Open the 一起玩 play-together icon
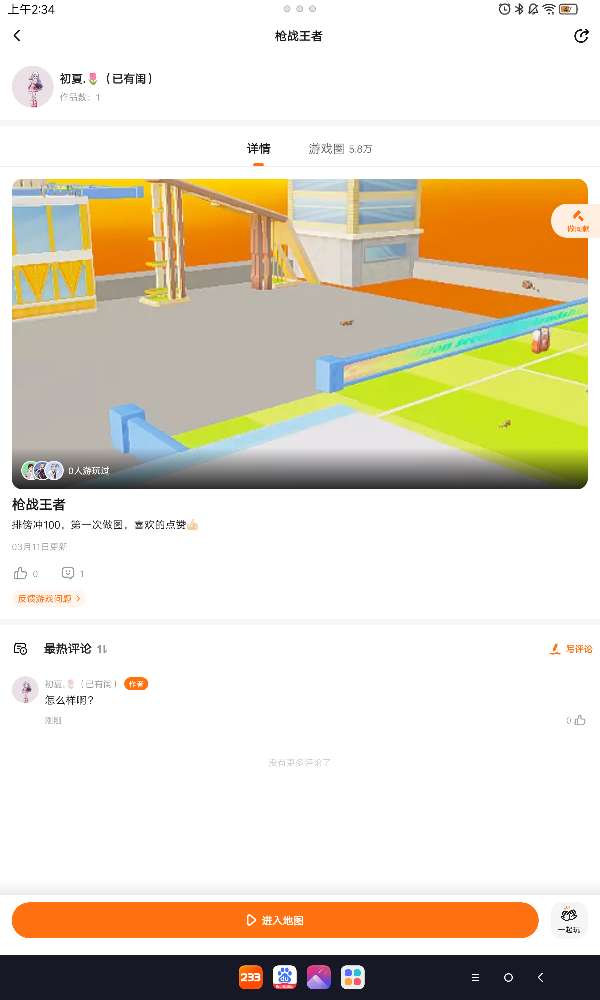The height and width of the screenshot is (1000, 600). 569,920
